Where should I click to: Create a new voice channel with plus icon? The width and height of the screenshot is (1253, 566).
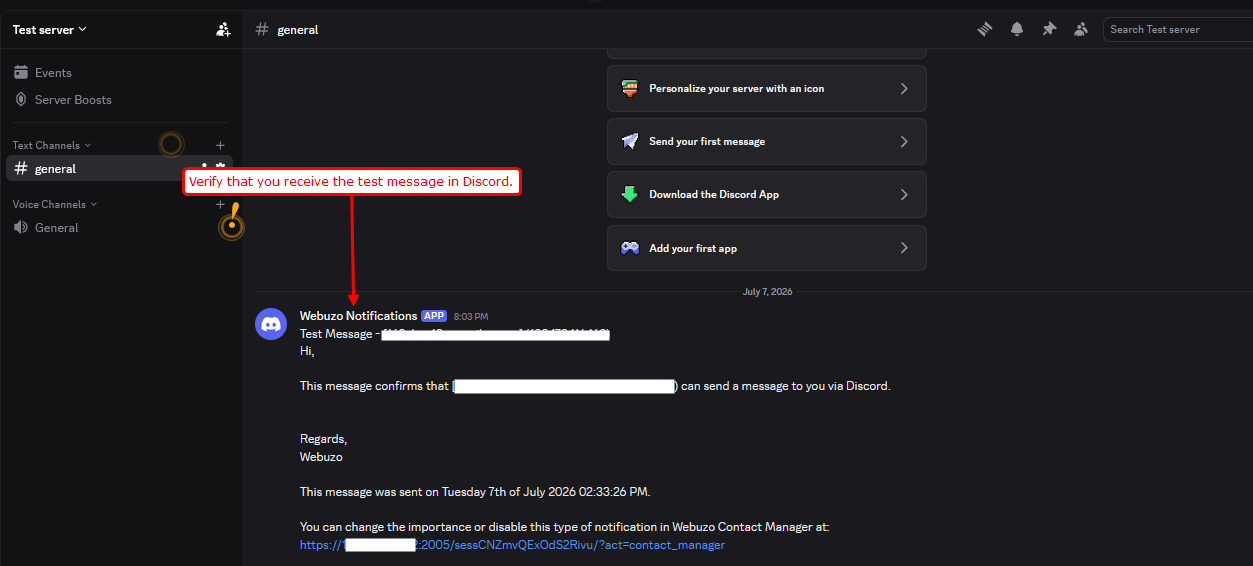click(x=221, y=204)
